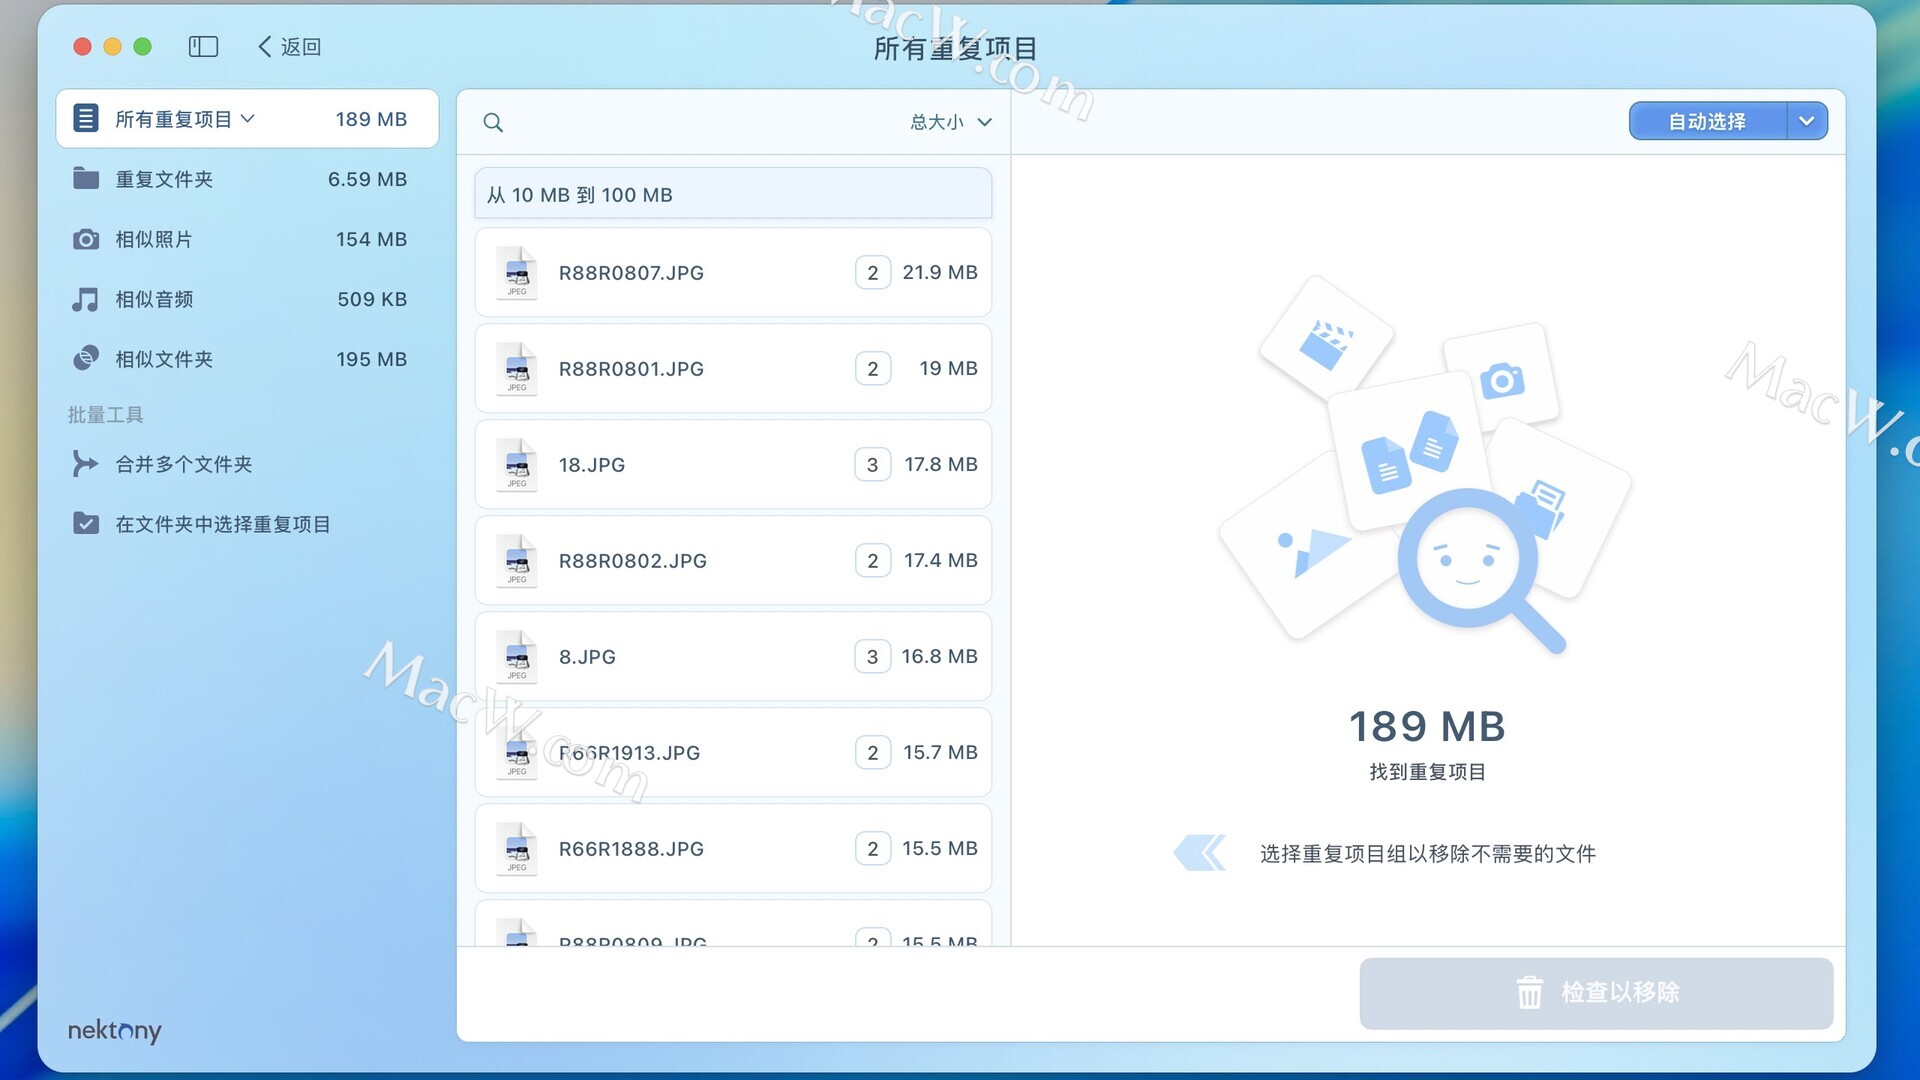Image resolution: width=1920 pixels, height=1080 pixels.
Task: Open the duplicate folders category icon
Action: pyautogui.click(x=86, y=179)
